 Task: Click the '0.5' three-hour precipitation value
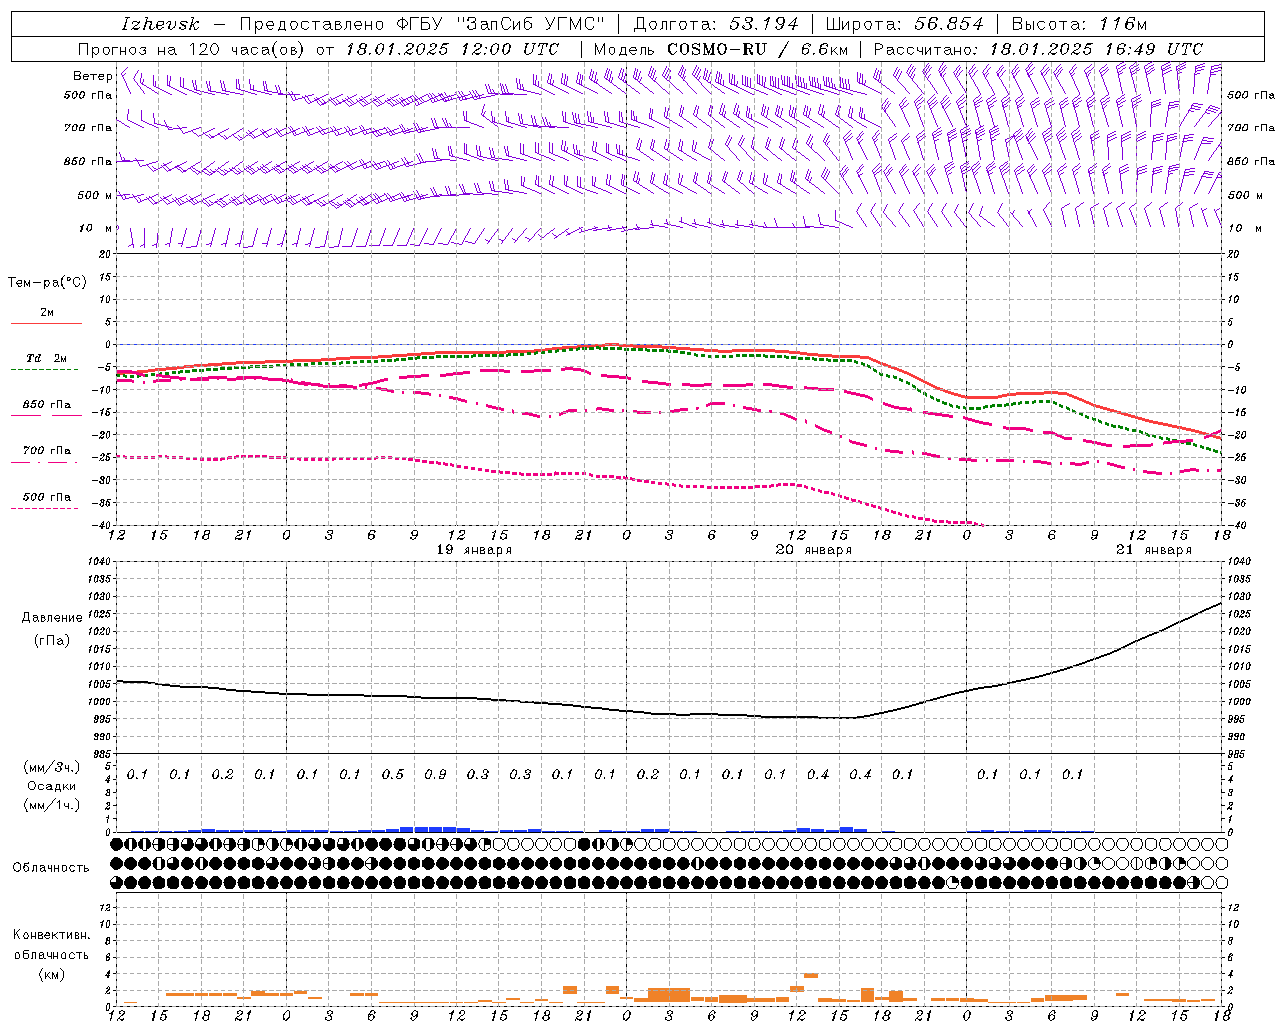coord(392,774)
